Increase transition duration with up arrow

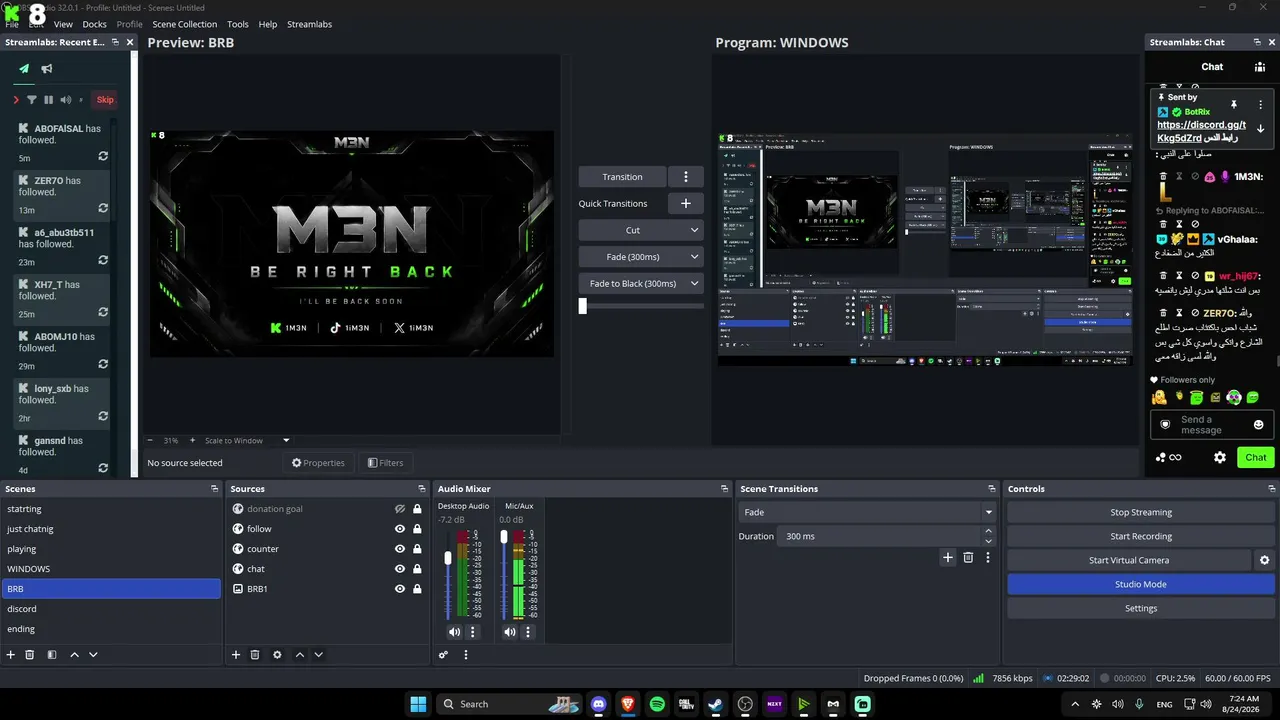point(989,531)
